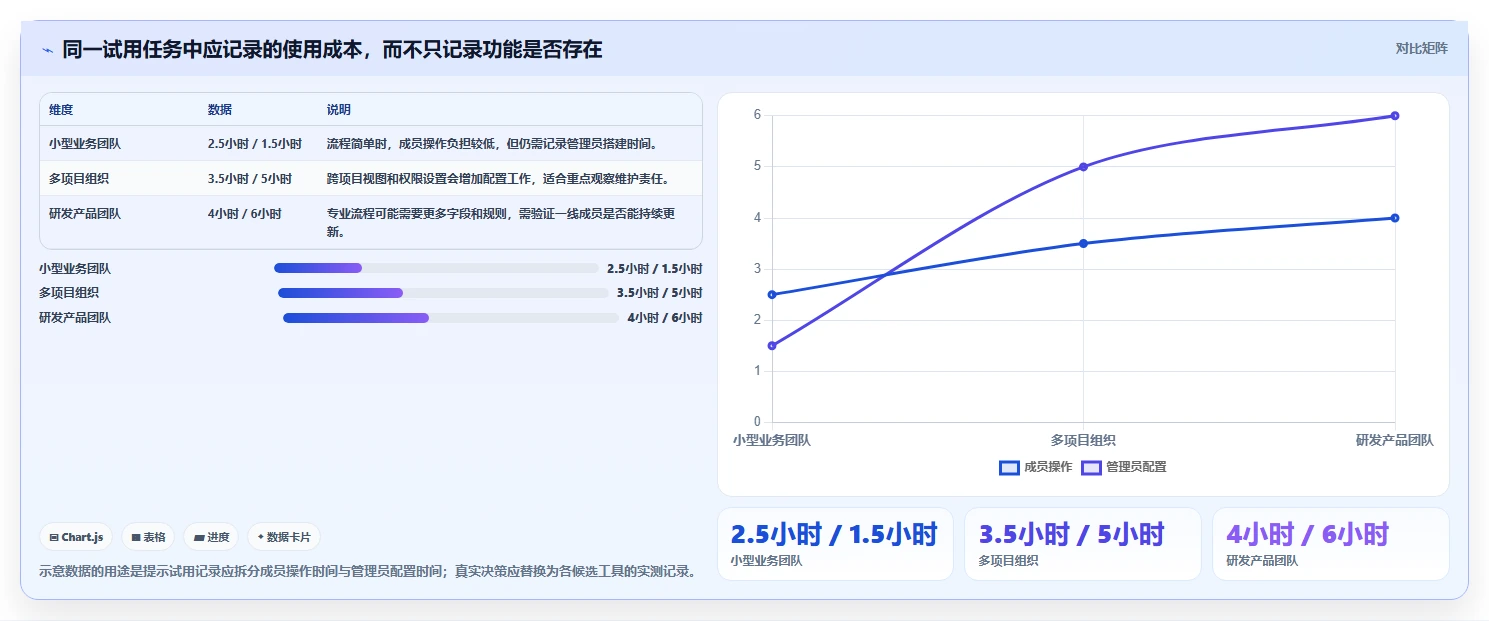Click the 小型业务团队 progress bar
The image size is (1489, 621).
pos(436,268)
